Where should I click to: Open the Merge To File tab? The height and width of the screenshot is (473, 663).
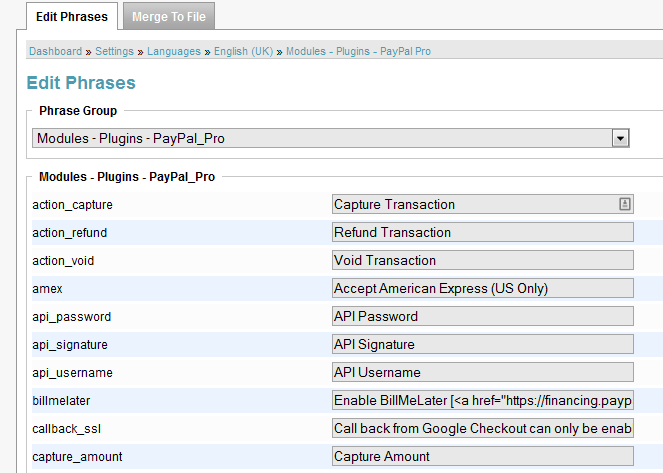[x=169, y=16]
